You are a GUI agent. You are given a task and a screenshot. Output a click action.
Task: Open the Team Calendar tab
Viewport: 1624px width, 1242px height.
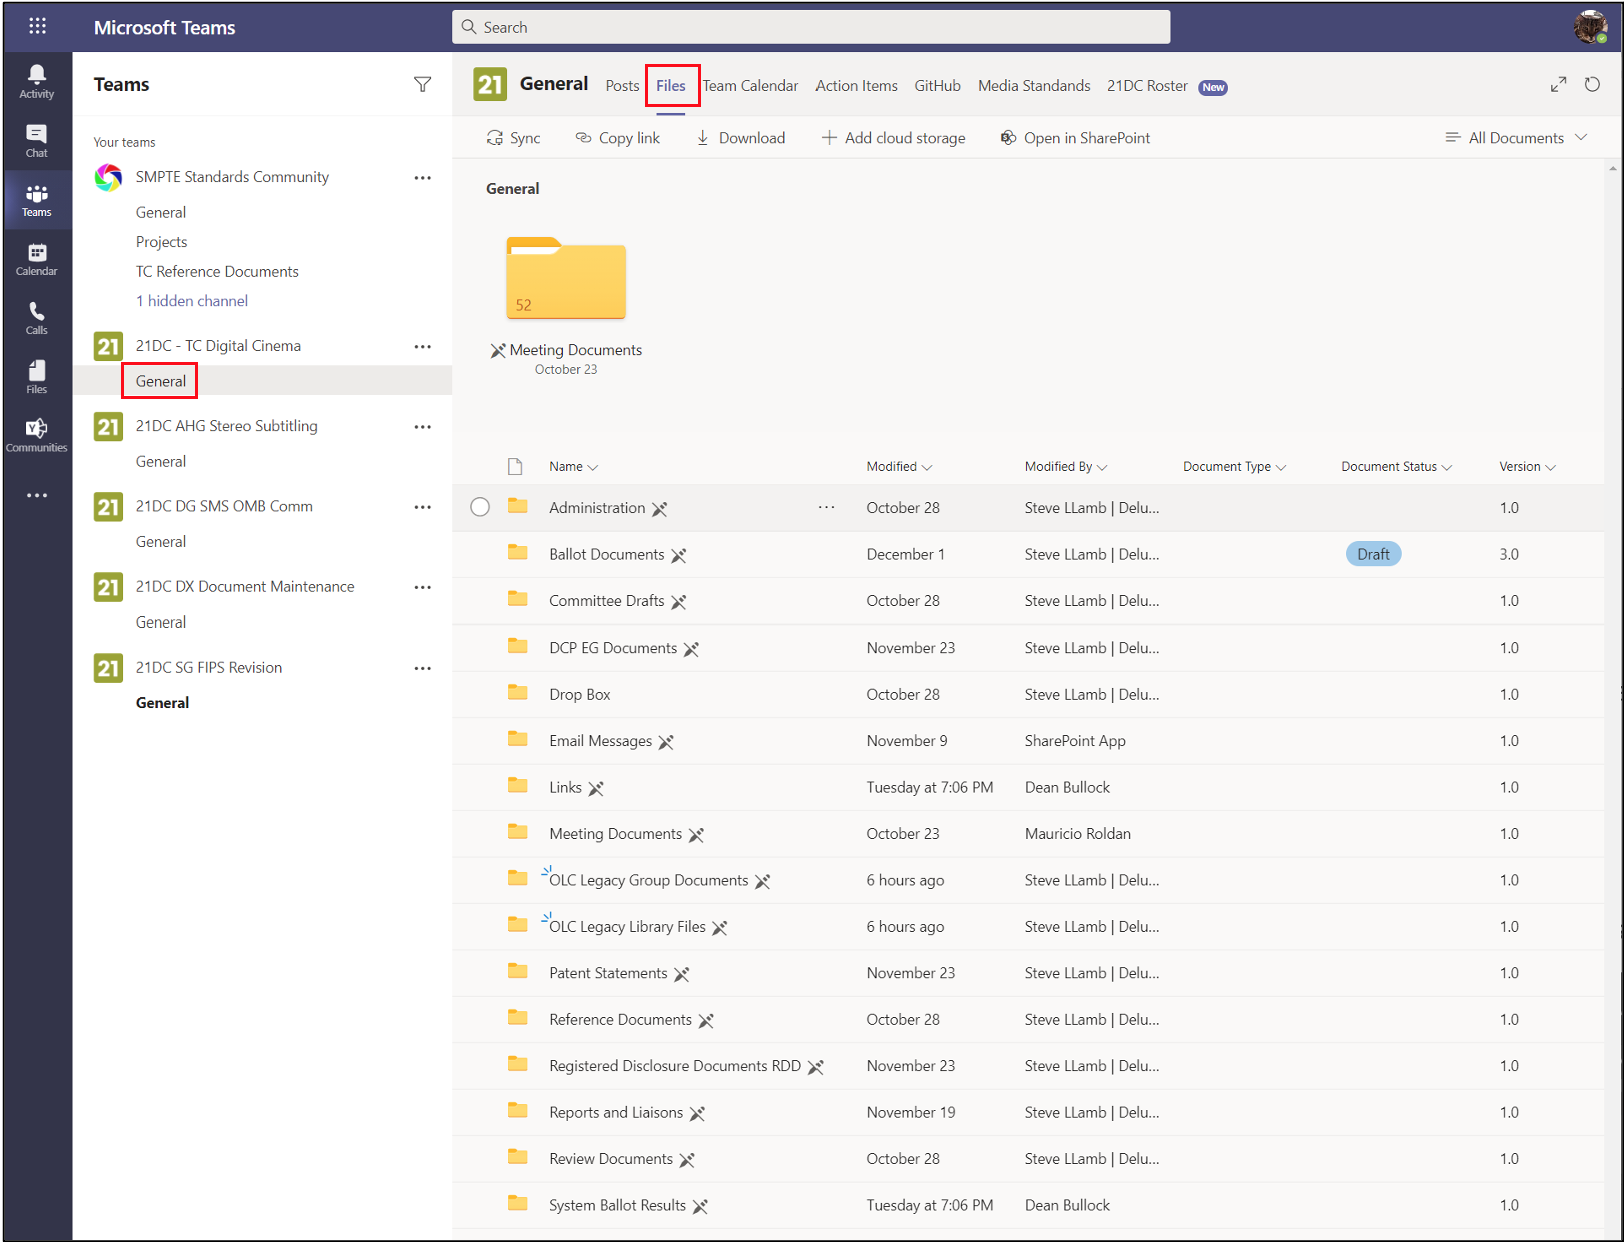[750, 86]
